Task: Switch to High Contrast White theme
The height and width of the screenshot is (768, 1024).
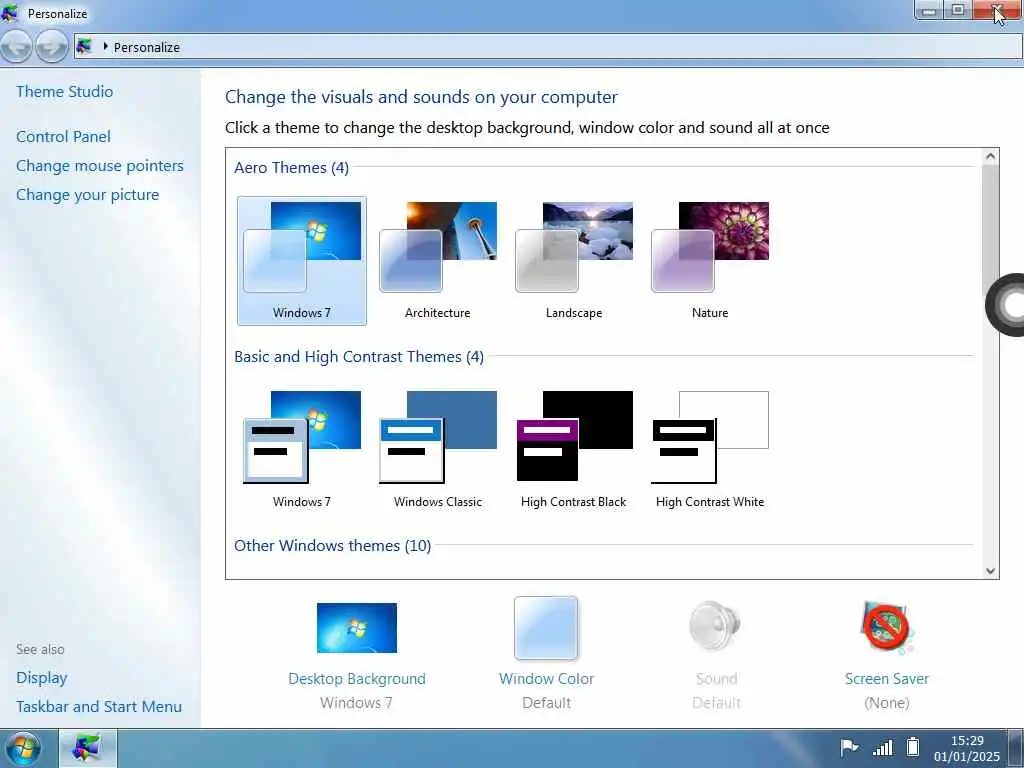Action: (x=710, y=449)
